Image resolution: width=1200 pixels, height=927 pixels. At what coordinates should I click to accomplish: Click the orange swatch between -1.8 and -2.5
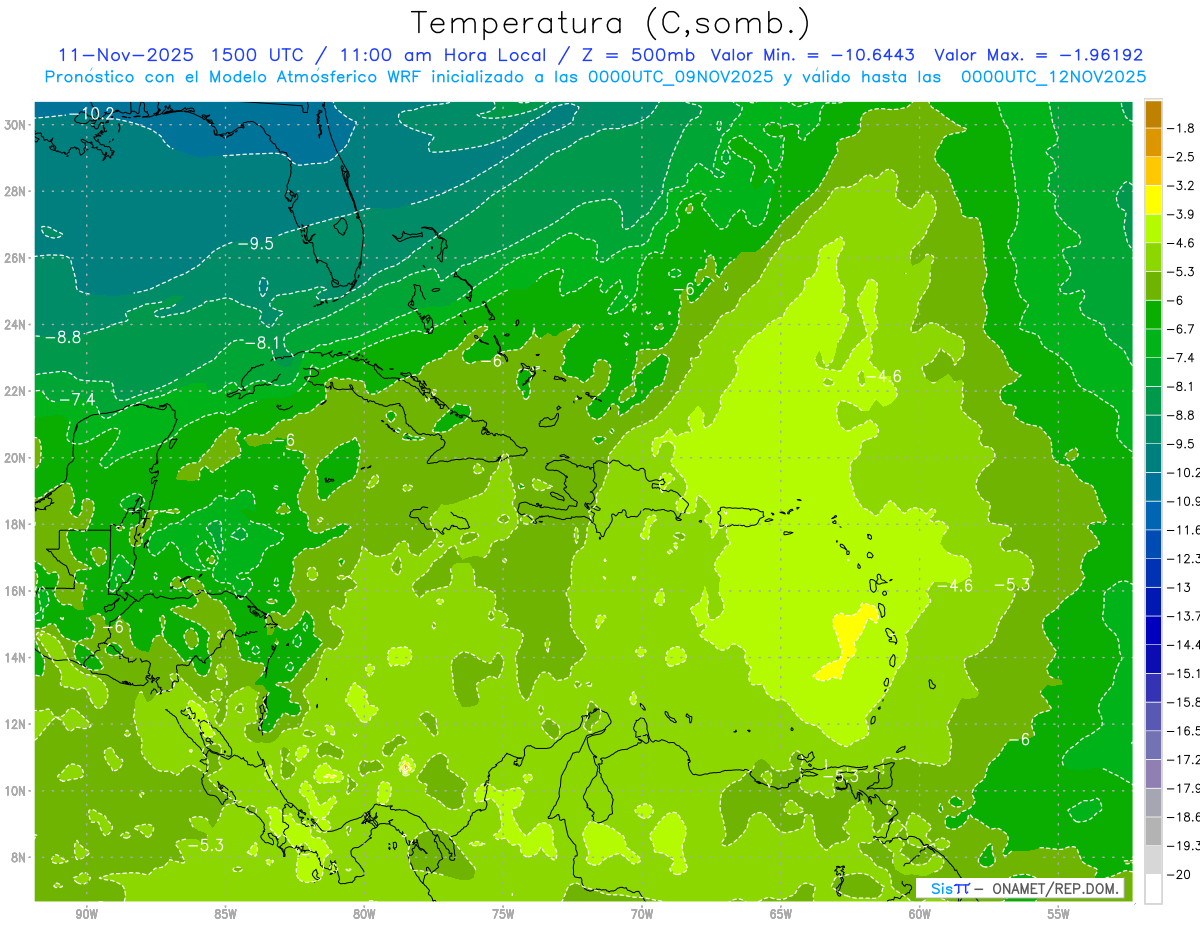pyautogui.click(x=1153, y=142)
